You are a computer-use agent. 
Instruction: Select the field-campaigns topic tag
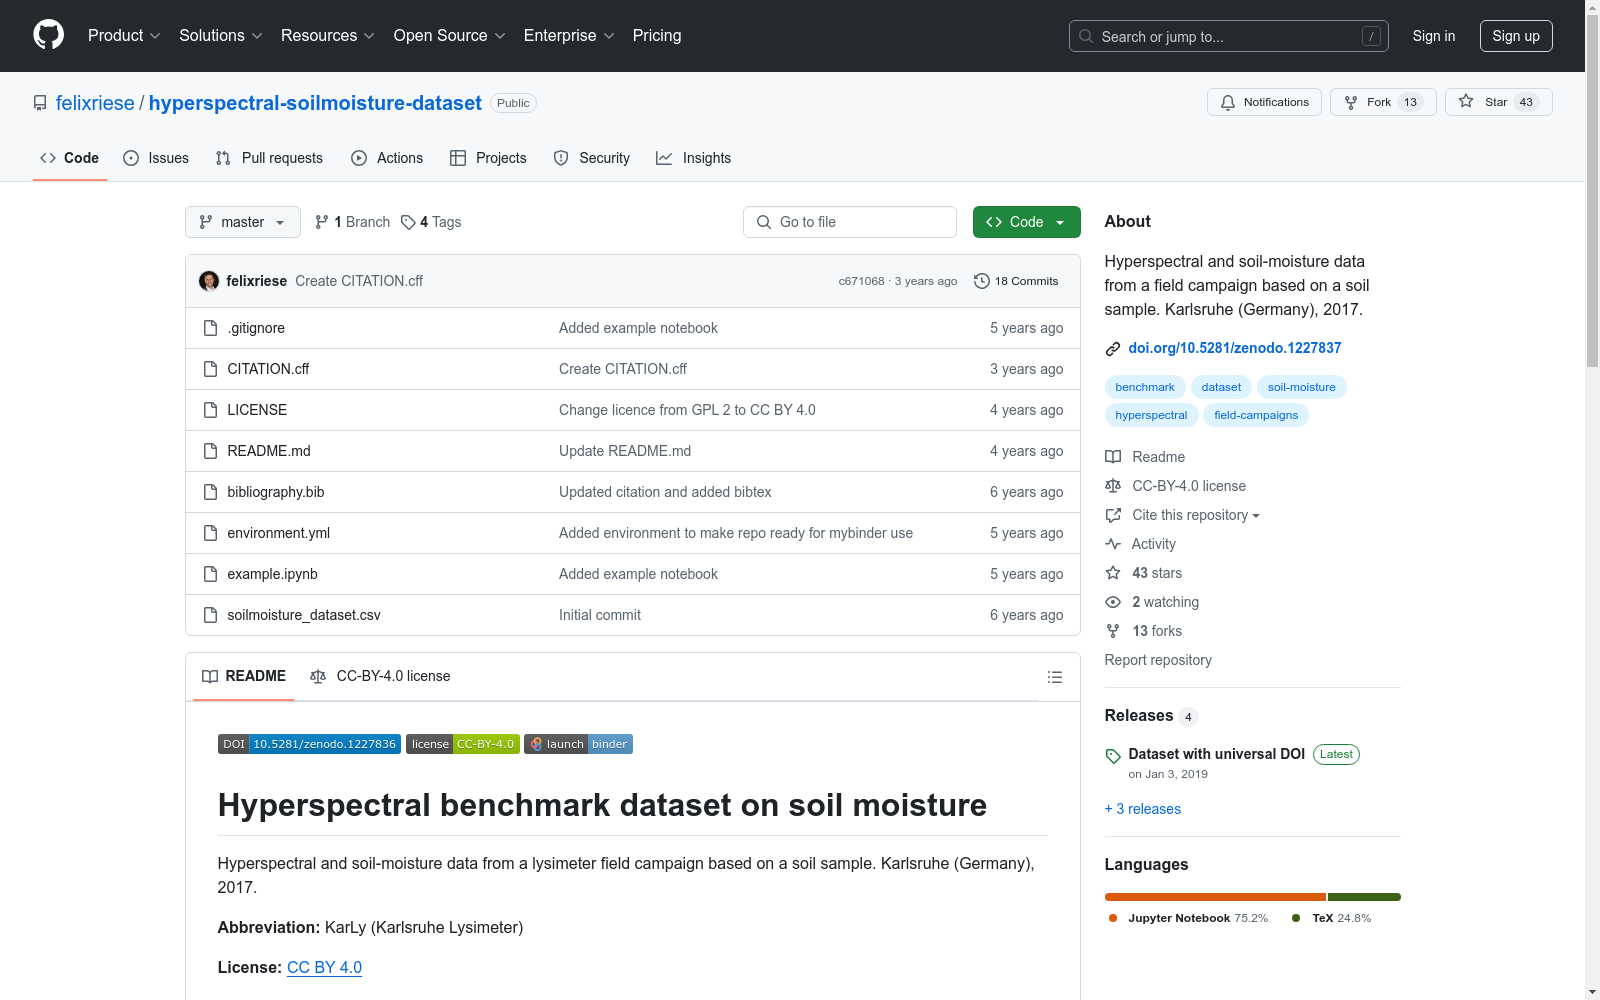[1256, 415]
